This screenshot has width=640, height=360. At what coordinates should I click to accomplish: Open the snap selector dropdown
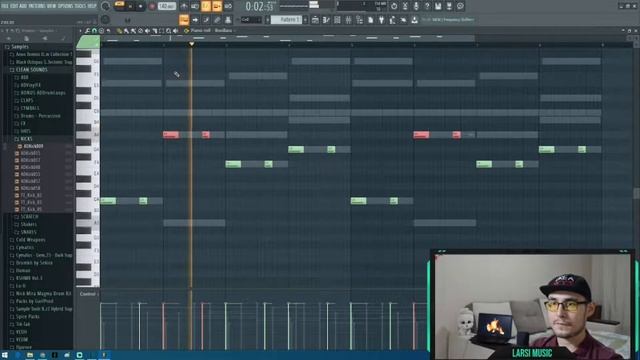[x=251, y=20]
